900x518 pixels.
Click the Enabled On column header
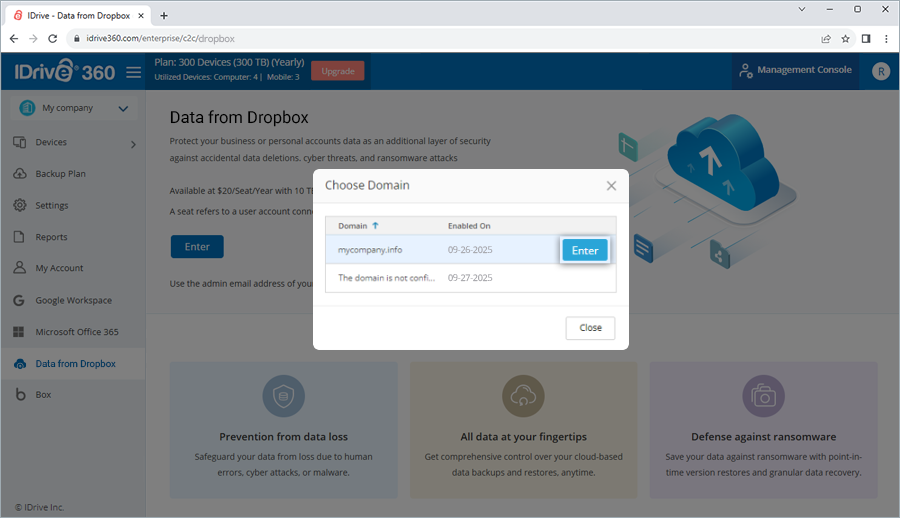pos(469,226)
